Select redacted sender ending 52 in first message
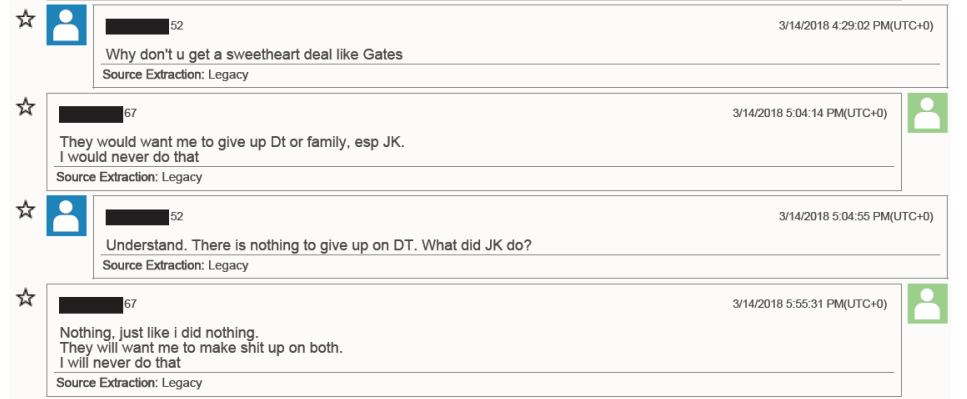 [x=144, y=27]
